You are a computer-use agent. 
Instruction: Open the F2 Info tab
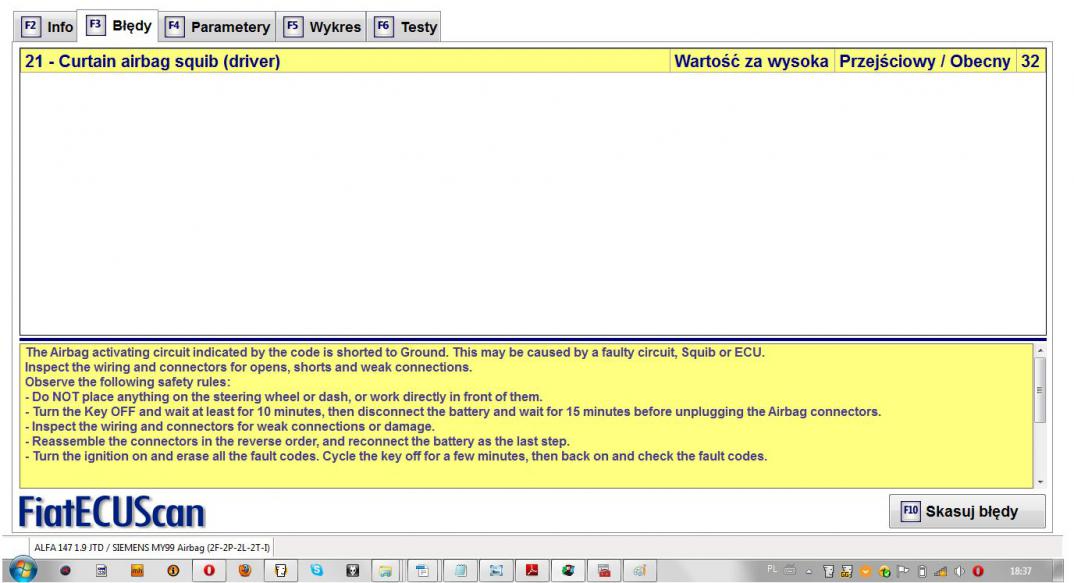[x=47, y=27]
